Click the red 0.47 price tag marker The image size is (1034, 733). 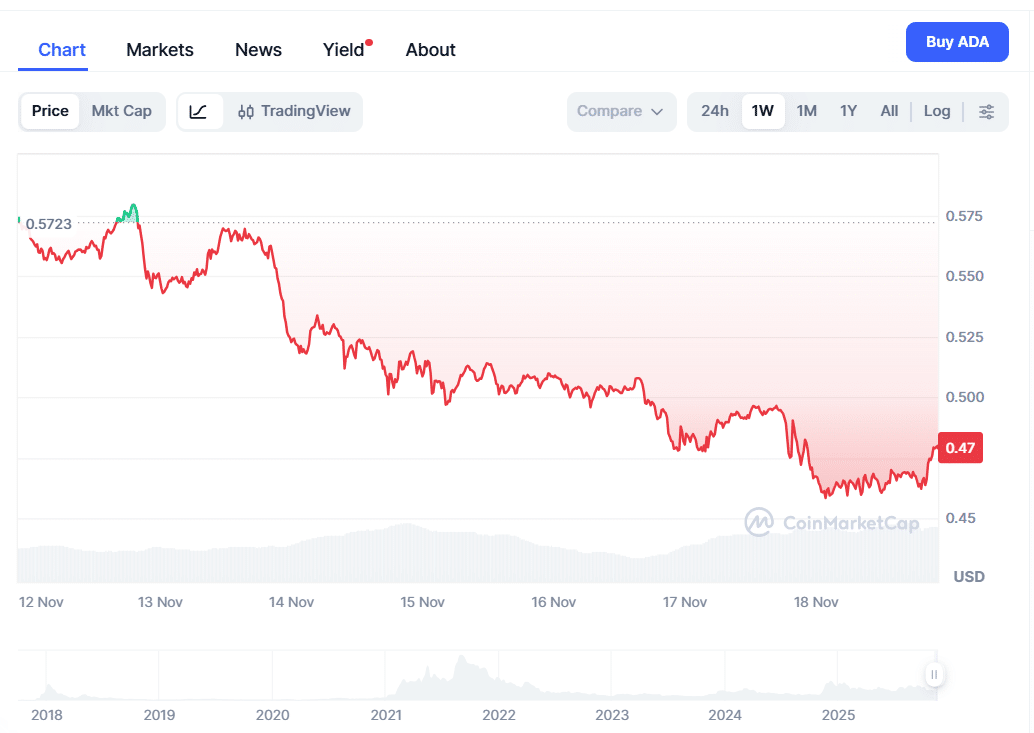959,448
